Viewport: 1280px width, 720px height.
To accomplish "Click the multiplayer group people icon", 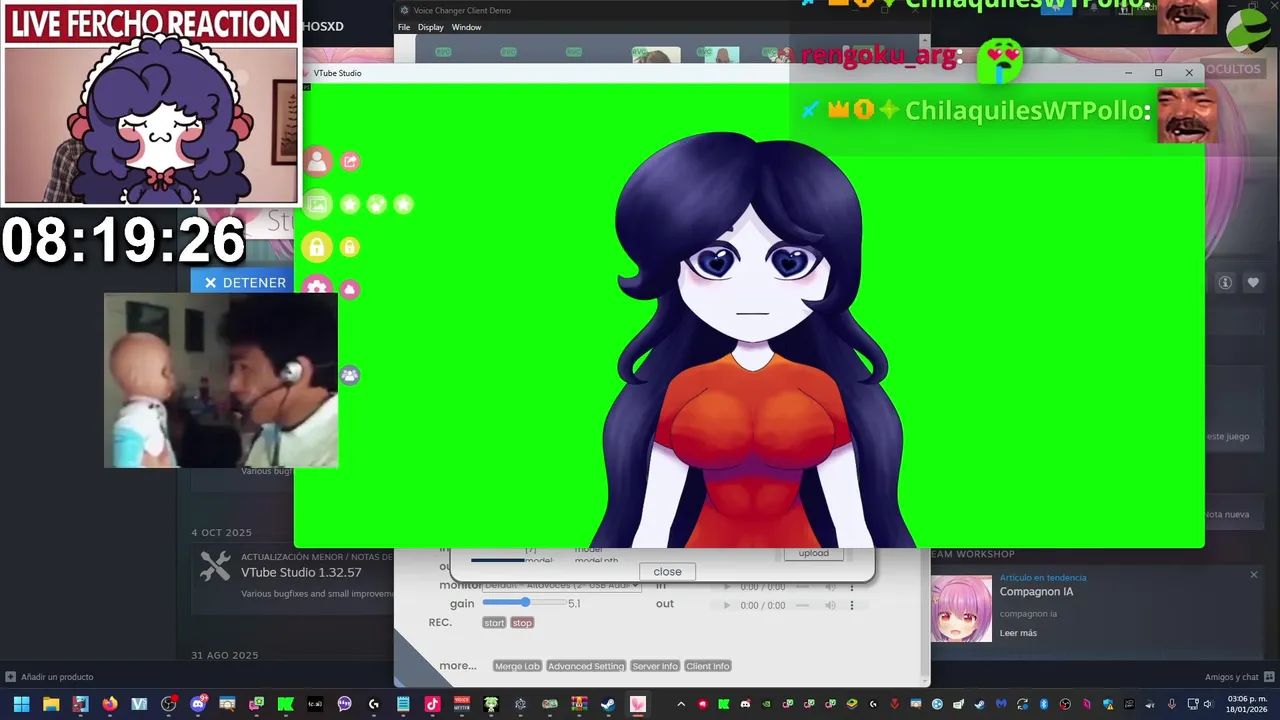I will (x=349, y=375).
